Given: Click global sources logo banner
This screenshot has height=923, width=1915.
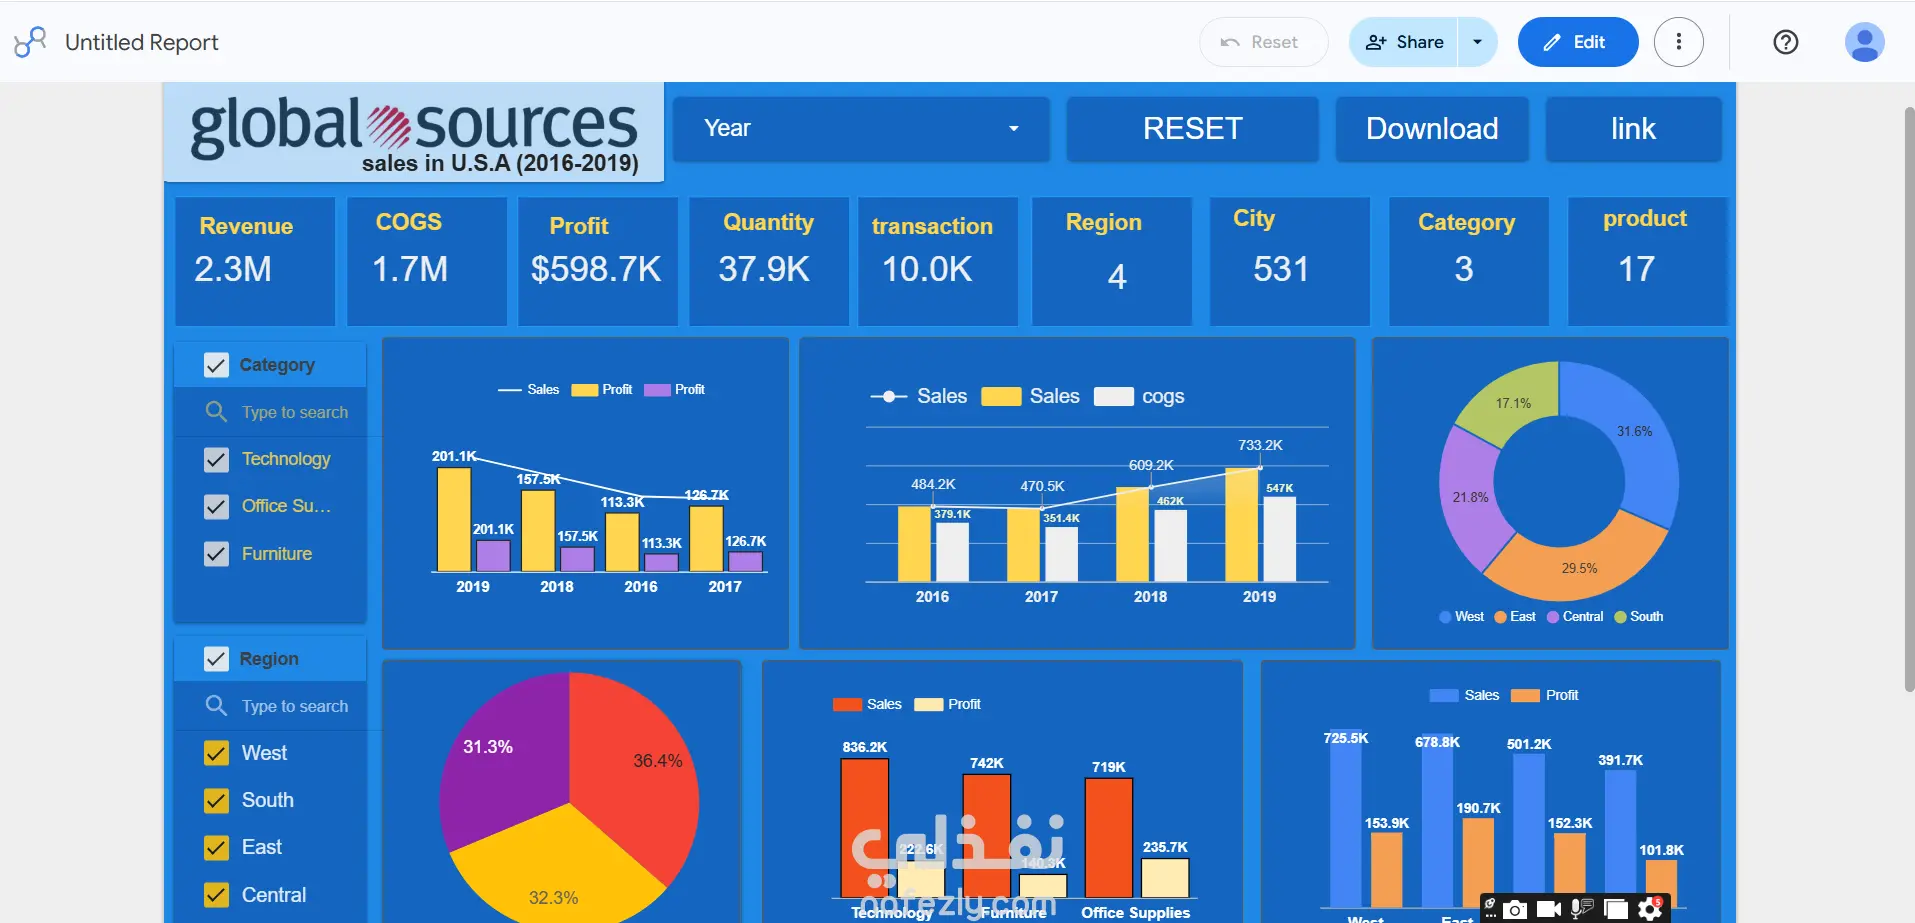Looking at the screenshot, I should [413, 132].
